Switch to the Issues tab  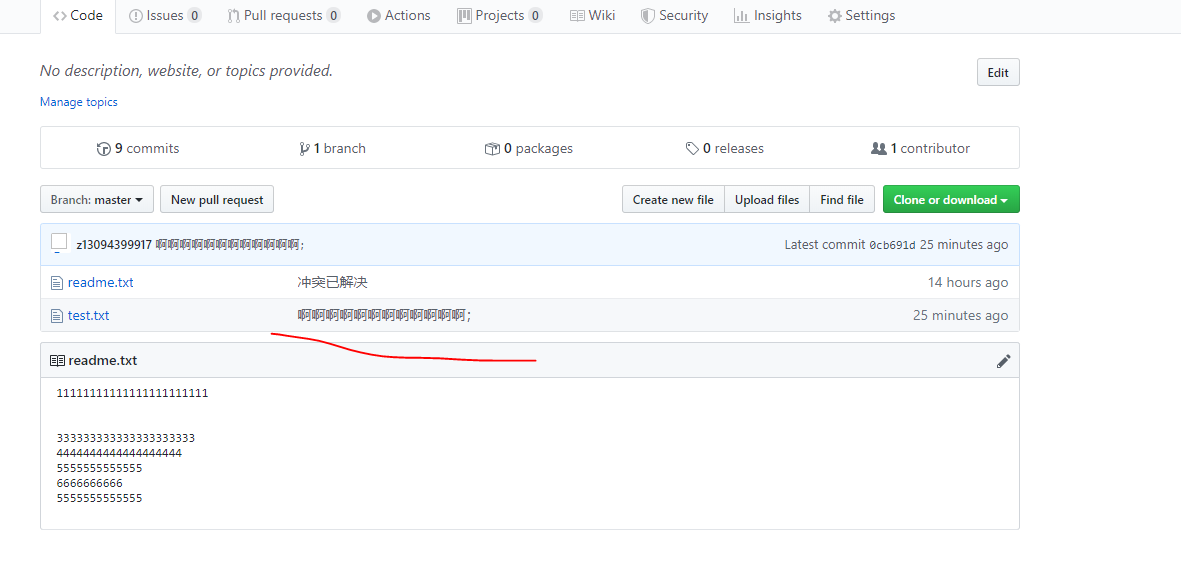click(165, 16)
